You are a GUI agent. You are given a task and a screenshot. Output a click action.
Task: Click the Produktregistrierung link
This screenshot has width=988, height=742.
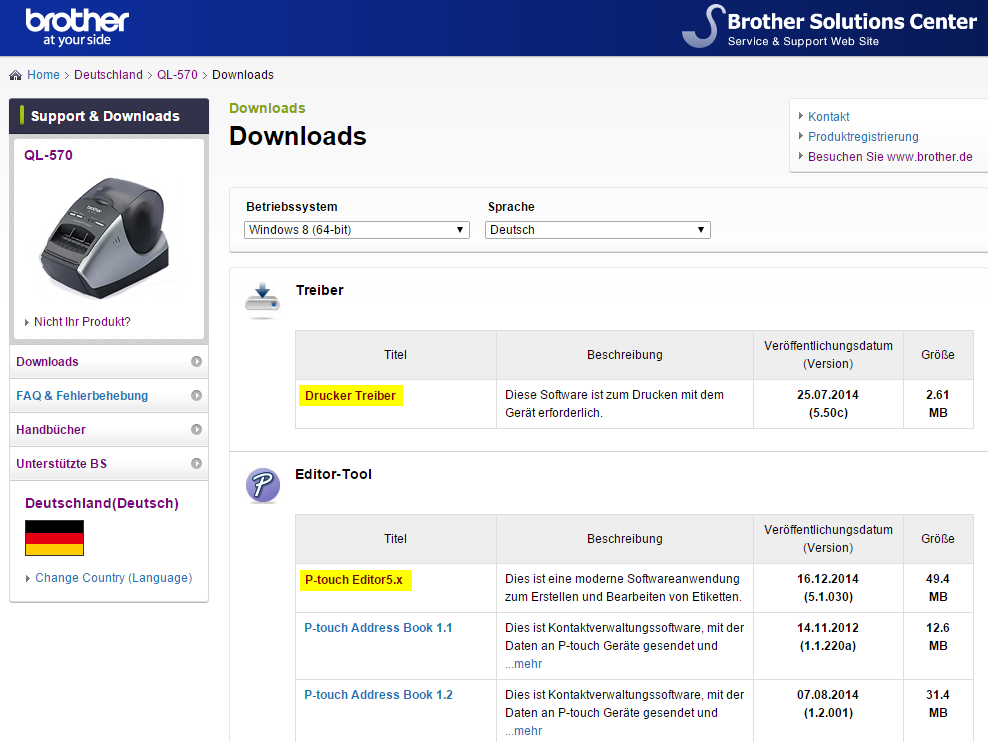[863, 137]
